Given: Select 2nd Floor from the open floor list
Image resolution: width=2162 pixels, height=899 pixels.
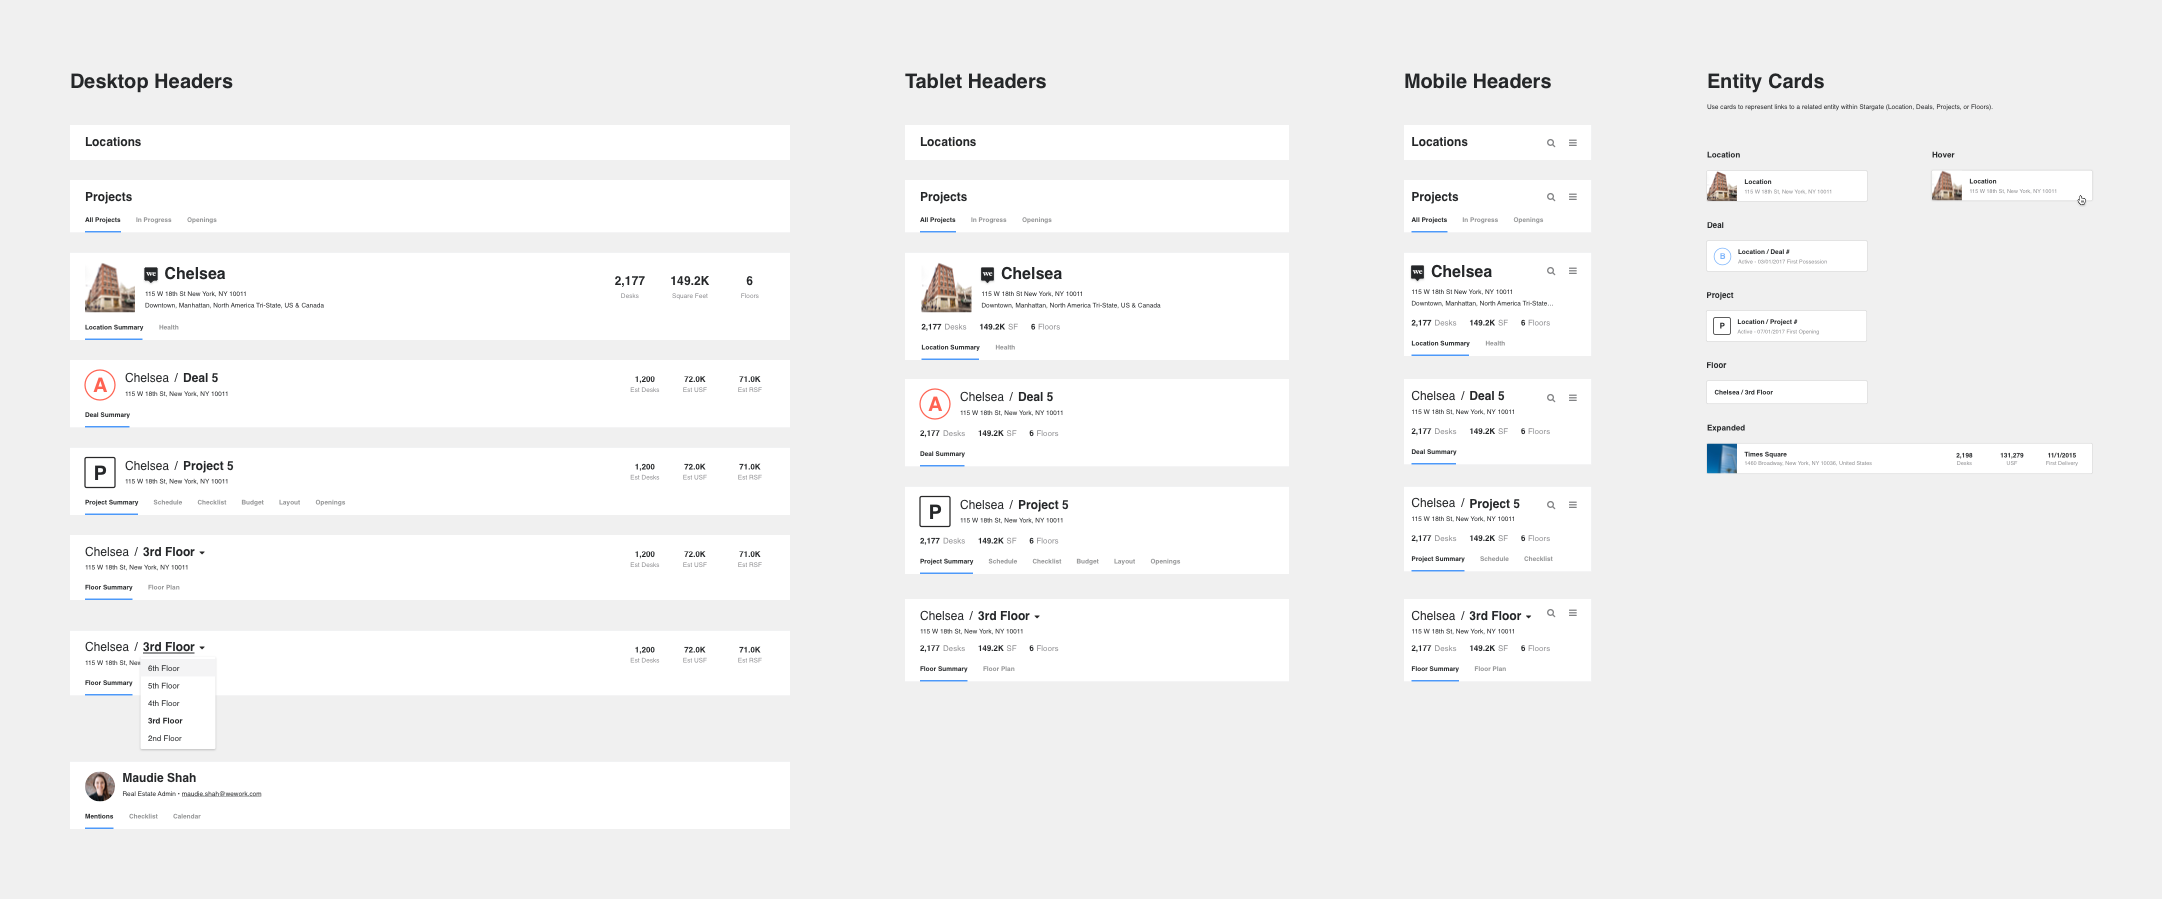Looking at the screenshot, I should point(178,738).
